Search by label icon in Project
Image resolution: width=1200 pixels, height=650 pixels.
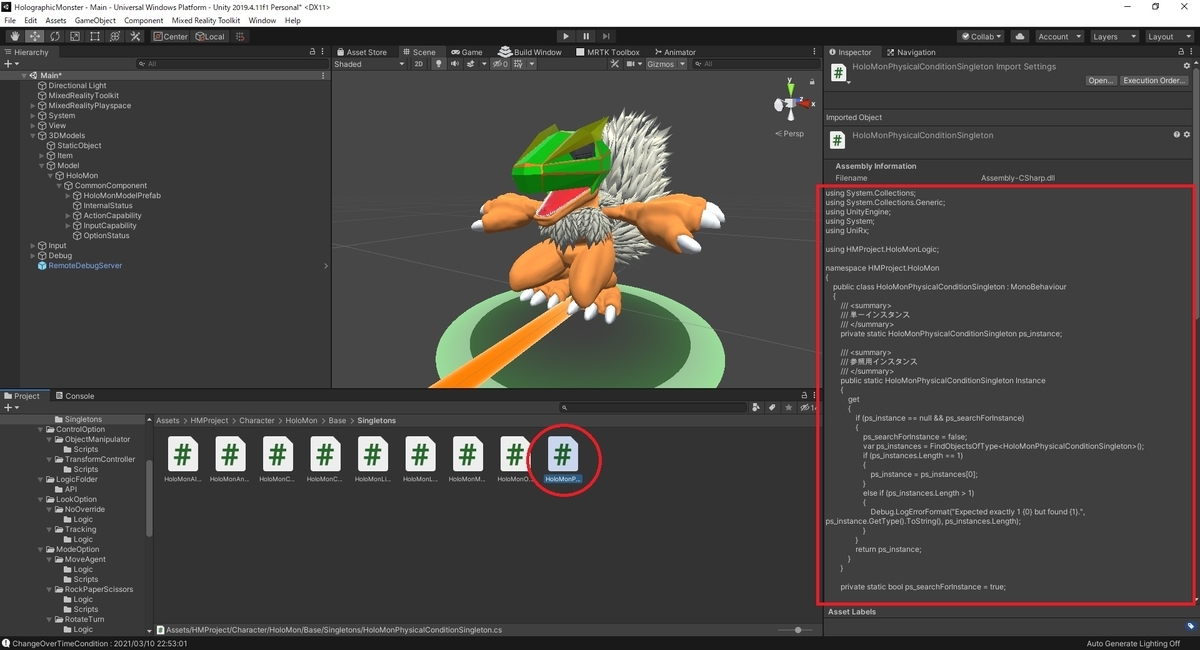(x=771, y=408)
